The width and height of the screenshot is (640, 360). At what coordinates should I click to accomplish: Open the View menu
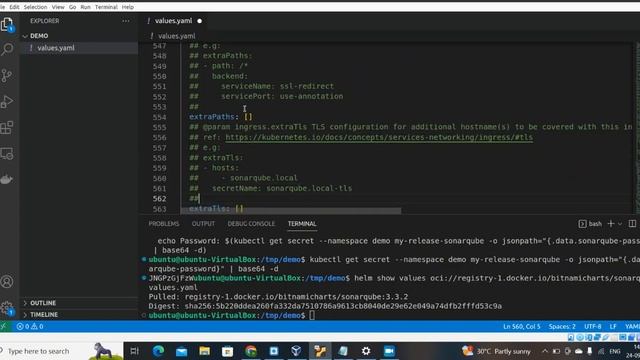(x=58, y=7)
